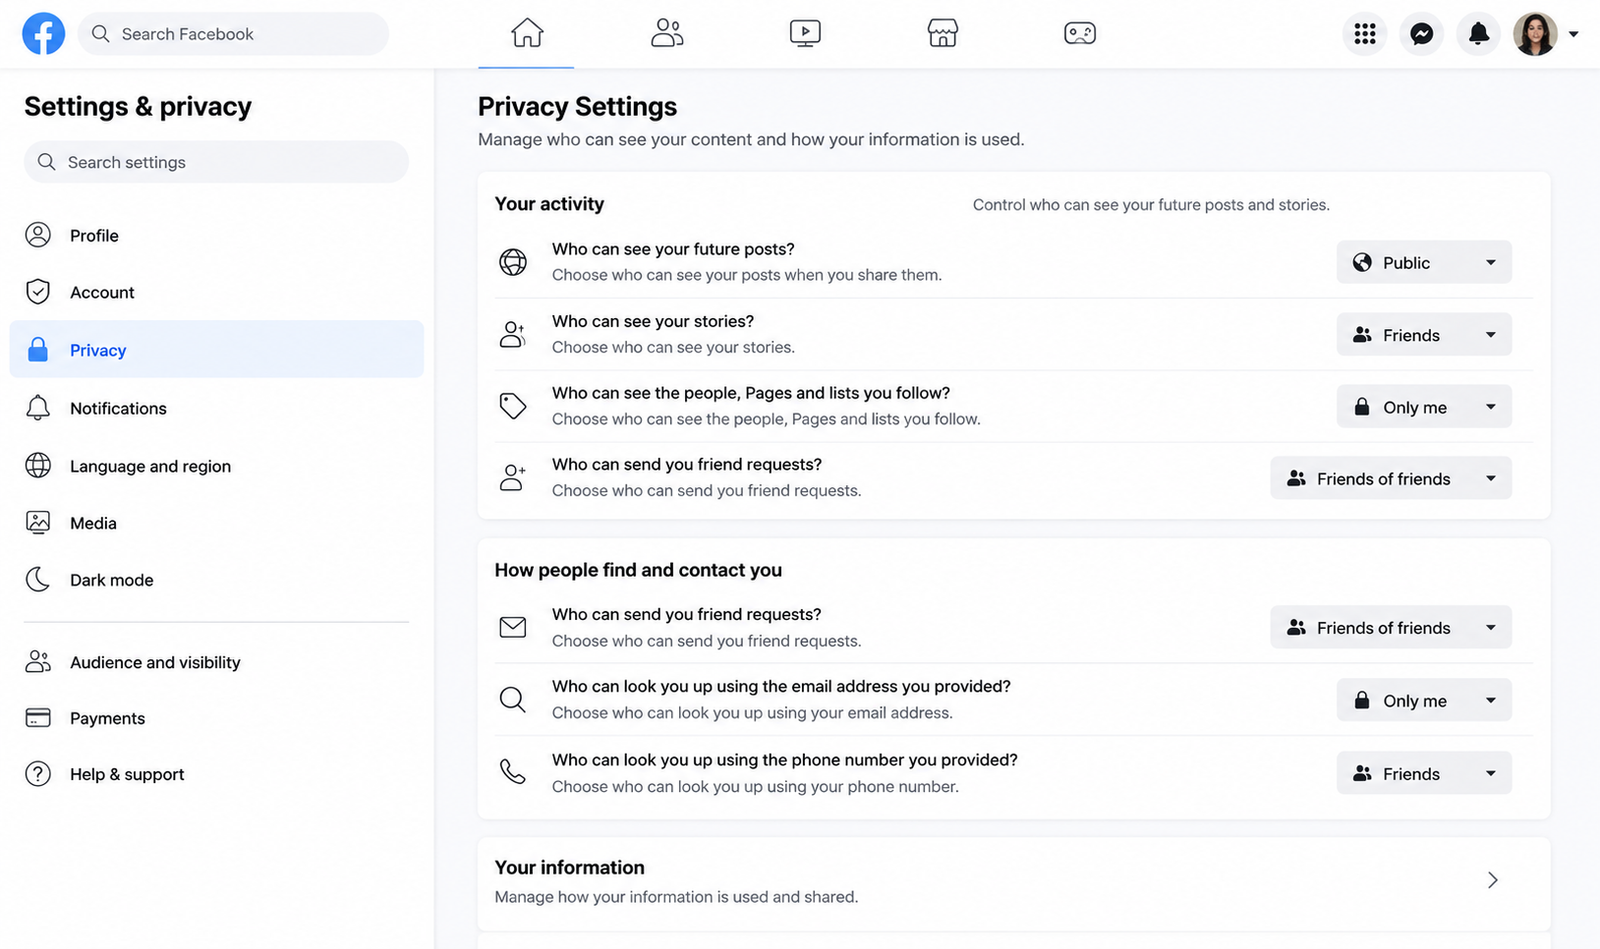Open Friends of friends dropdown under How people find you

tap(1391, 627)
